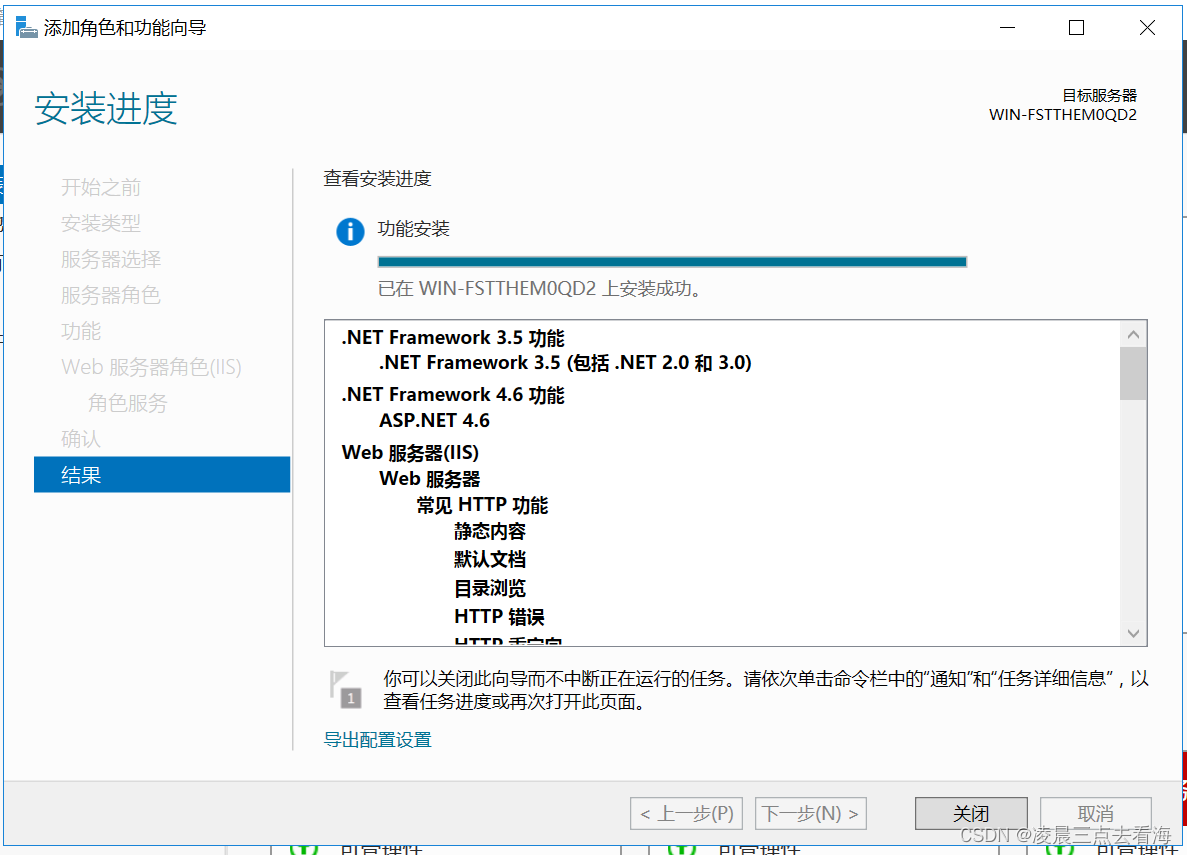1187x855 pixels.
Task: Select the 确认 step in sidebar
Action: coord(81,439)
